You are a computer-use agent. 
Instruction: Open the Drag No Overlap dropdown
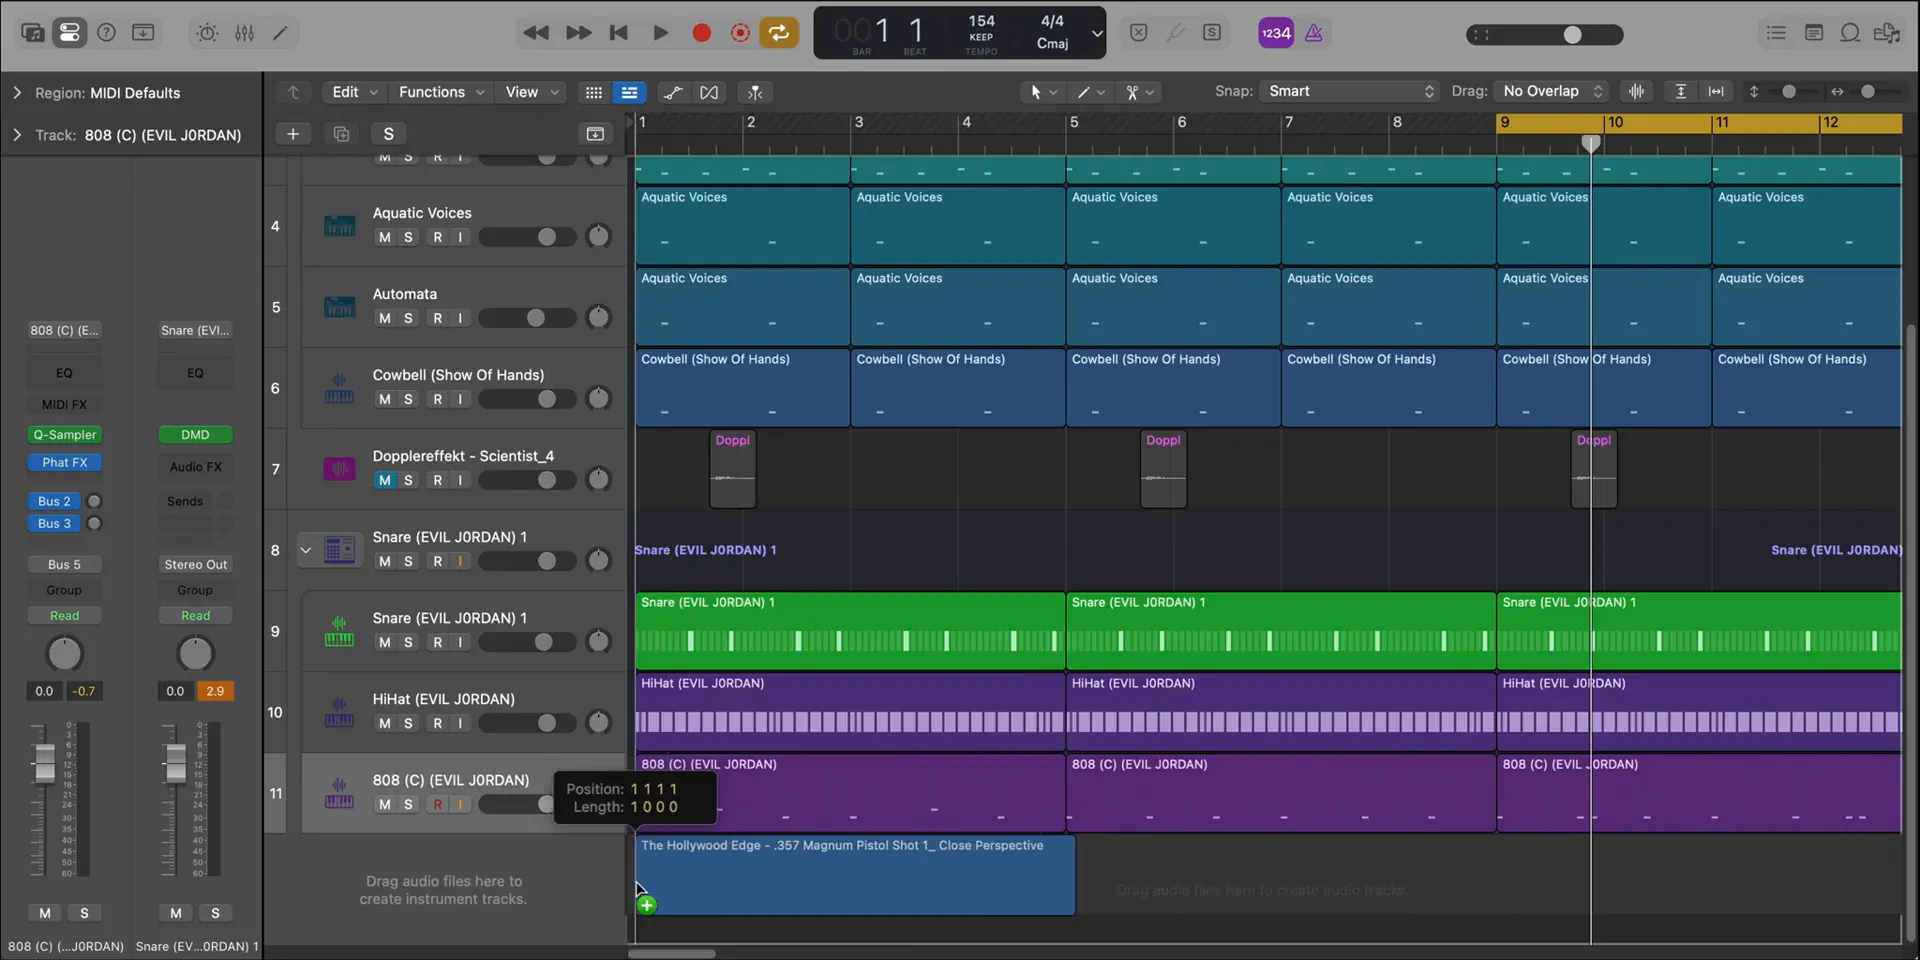point(1551,91)
